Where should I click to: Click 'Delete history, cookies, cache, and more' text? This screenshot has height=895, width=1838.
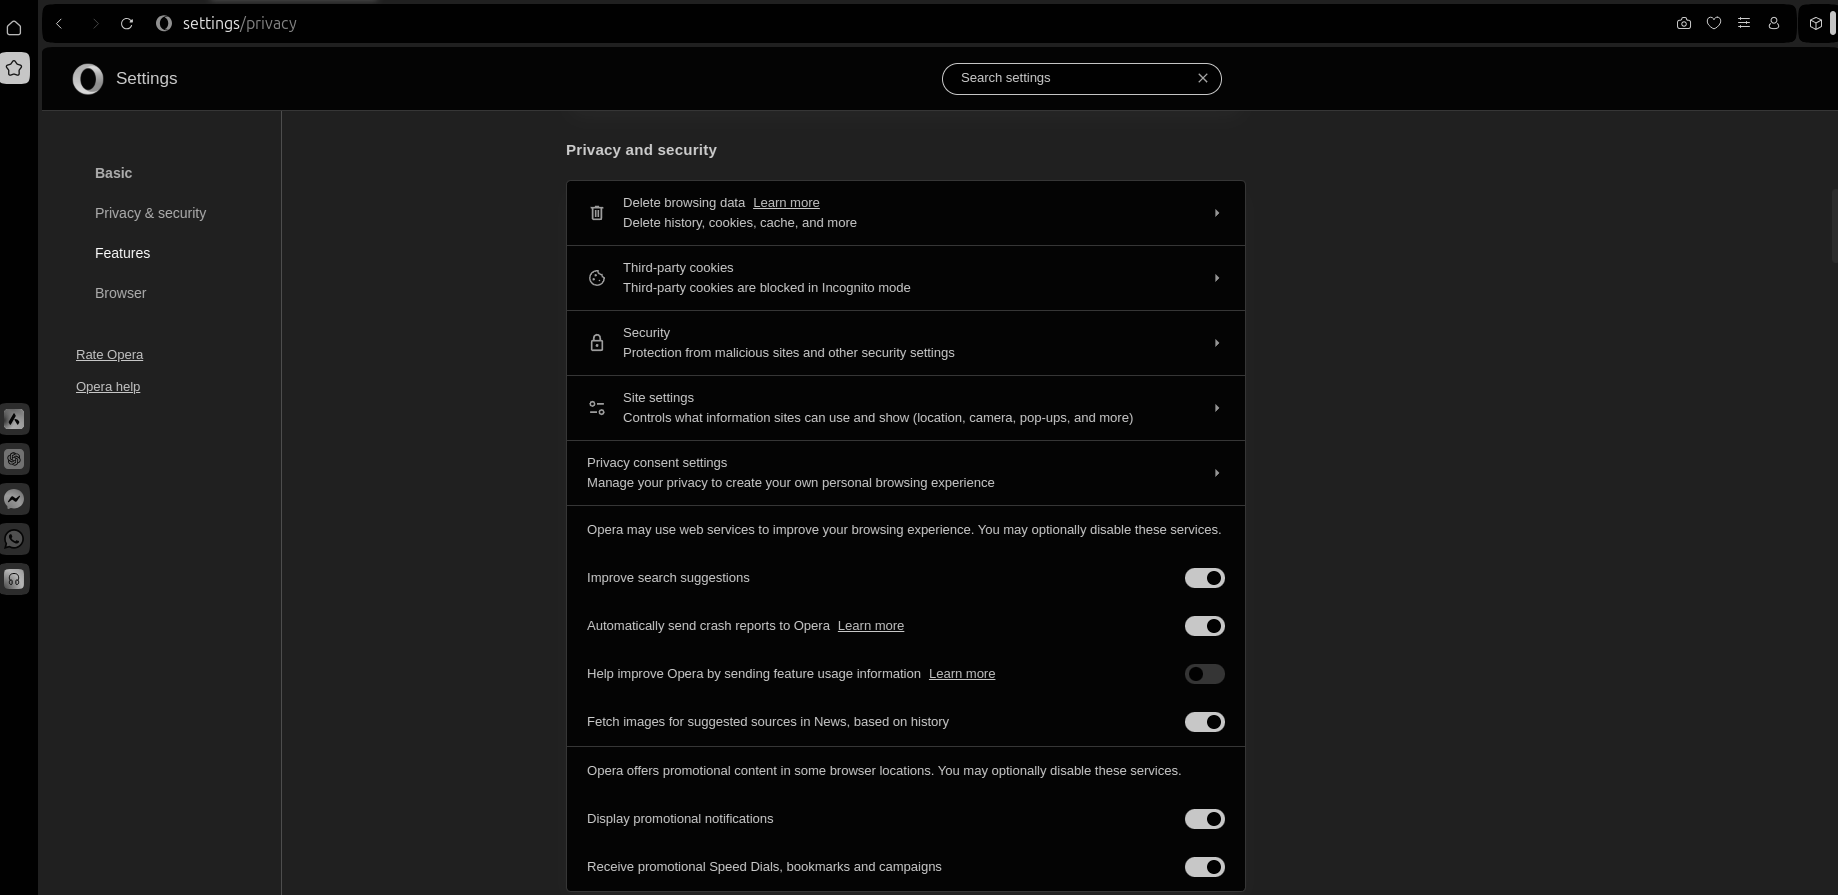(740, 223)
